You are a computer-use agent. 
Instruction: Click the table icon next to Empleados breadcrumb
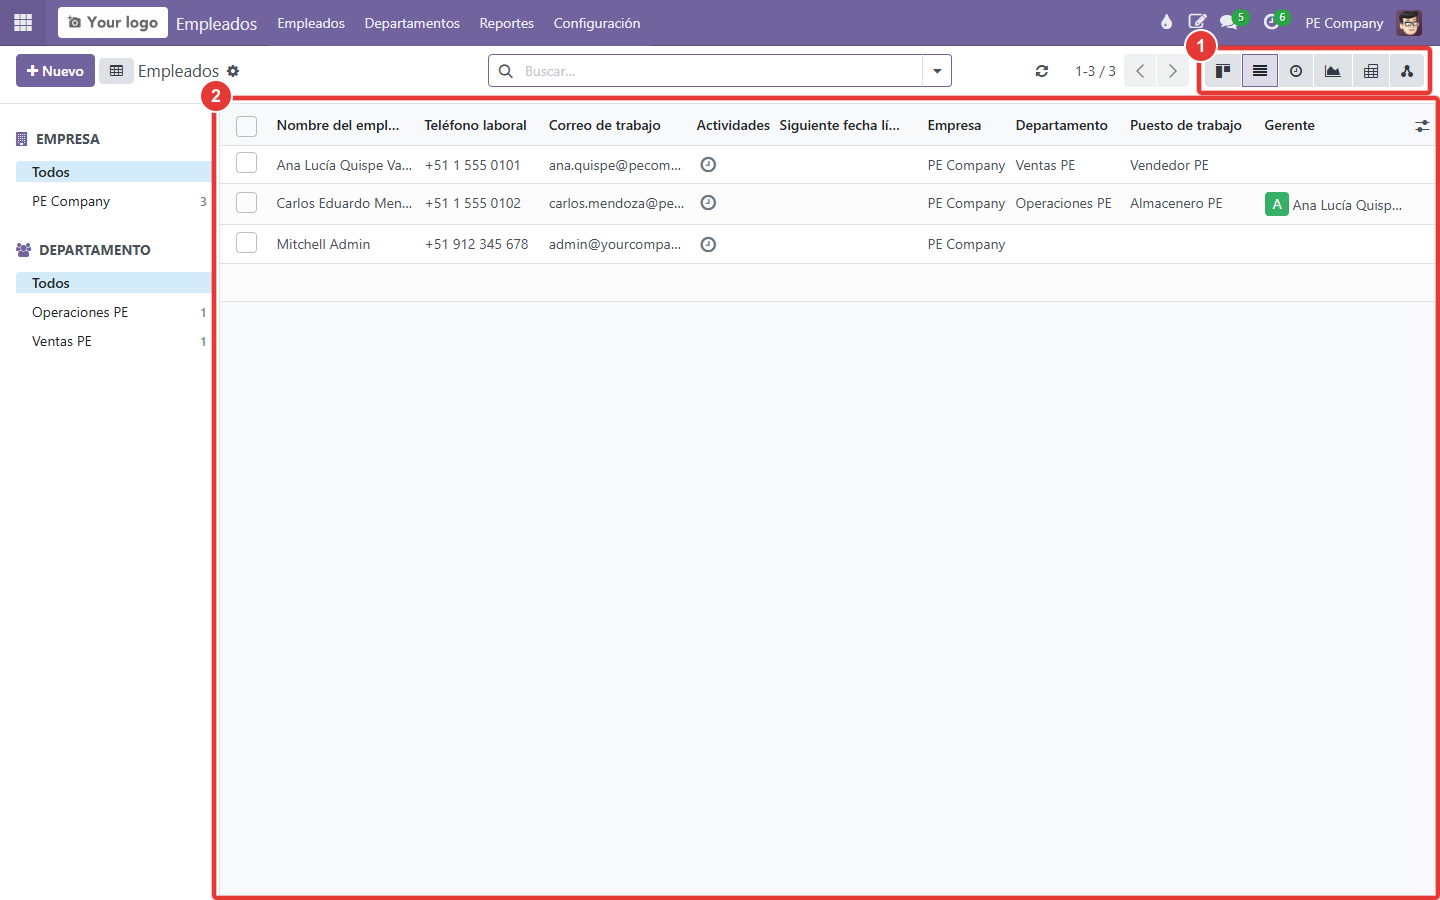pos(116,71)
